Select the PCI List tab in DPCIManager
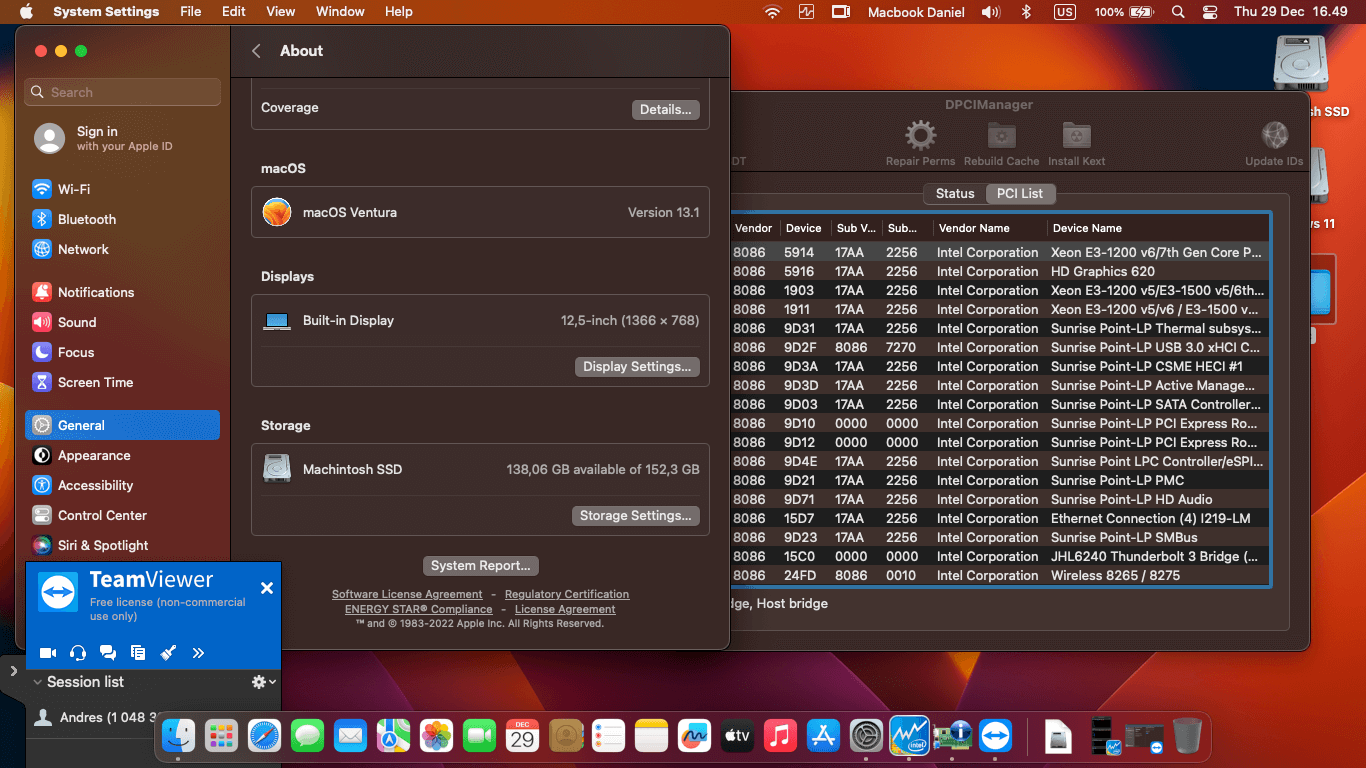 coord(1020,193)
